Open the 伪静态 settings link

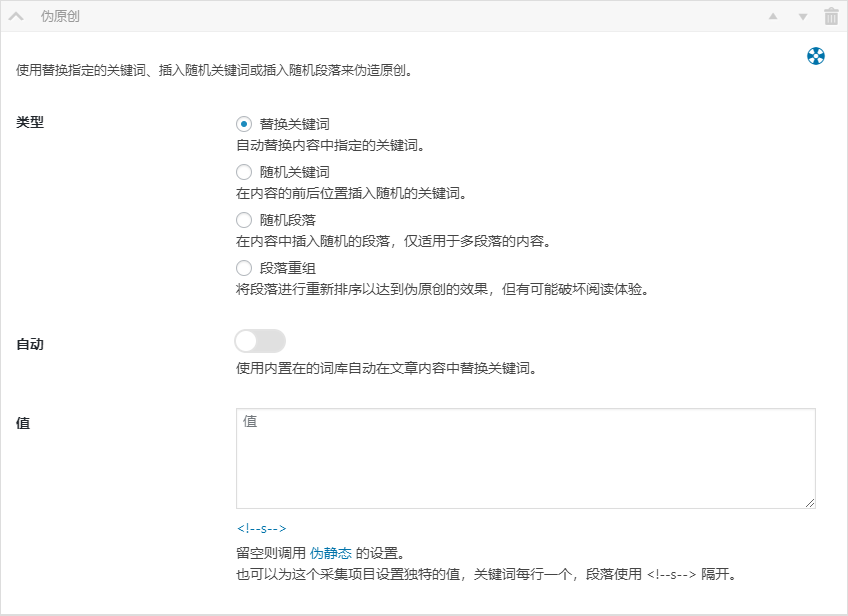pos(331,553)
